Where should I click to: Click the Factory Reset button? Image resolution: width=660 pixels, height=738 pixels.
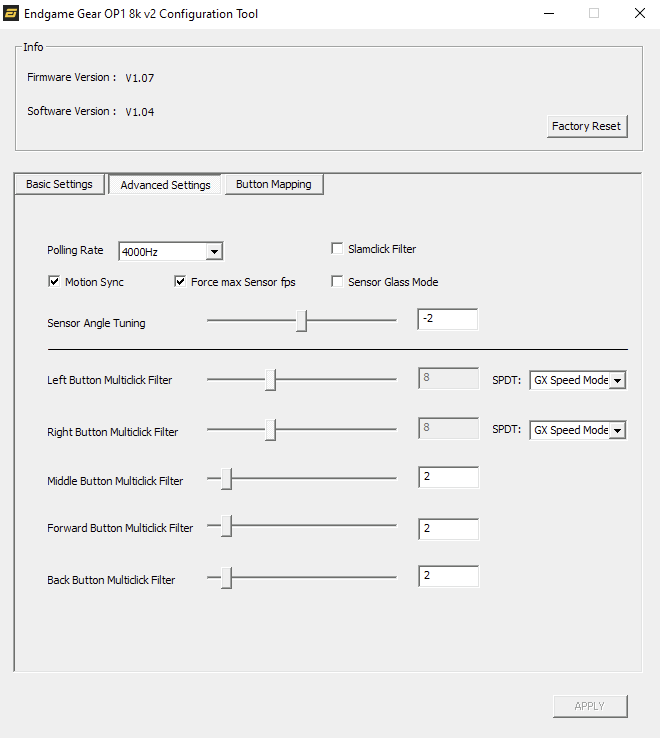tap(587, 126)
